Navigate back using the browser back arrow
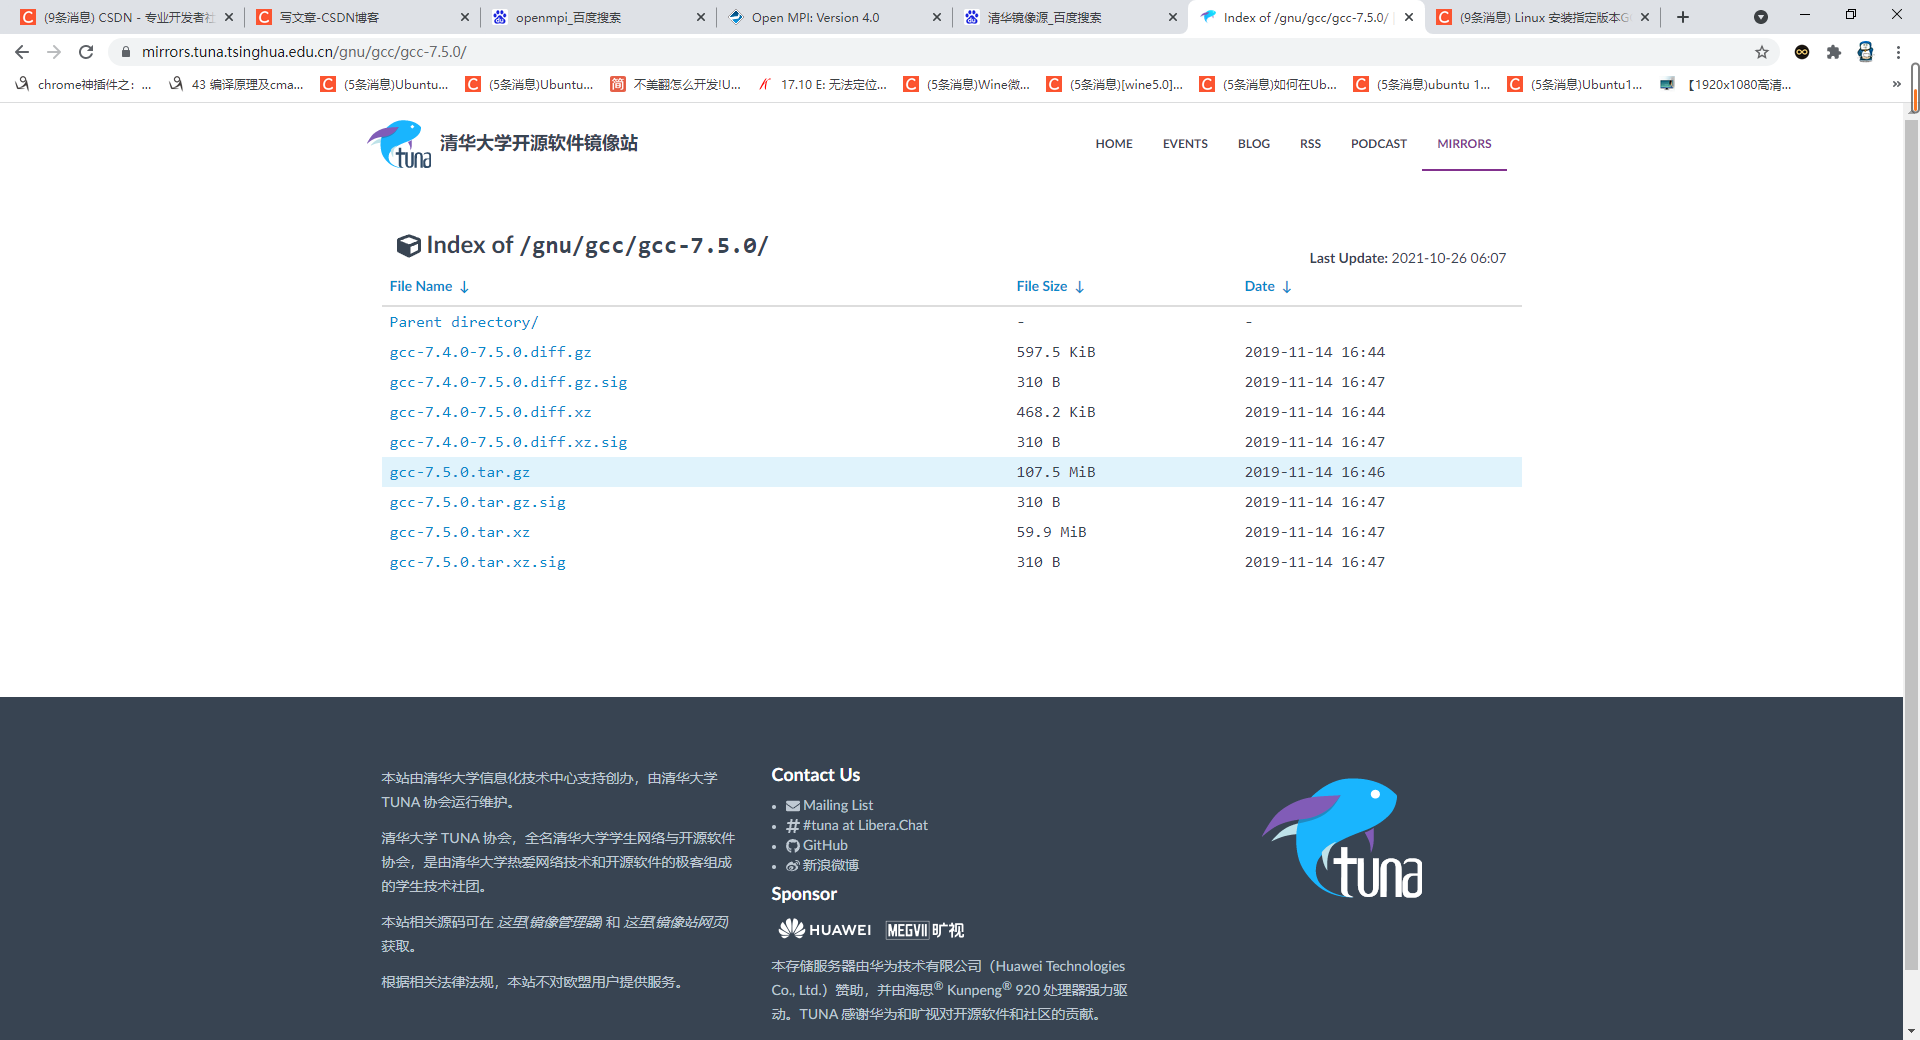 21,51
